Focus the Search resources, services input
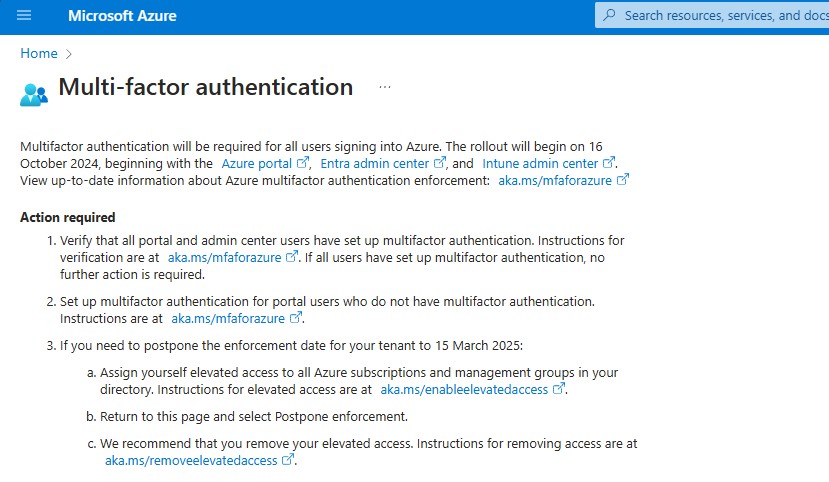Screen dimensions: 829x482 tap(712, 15)
